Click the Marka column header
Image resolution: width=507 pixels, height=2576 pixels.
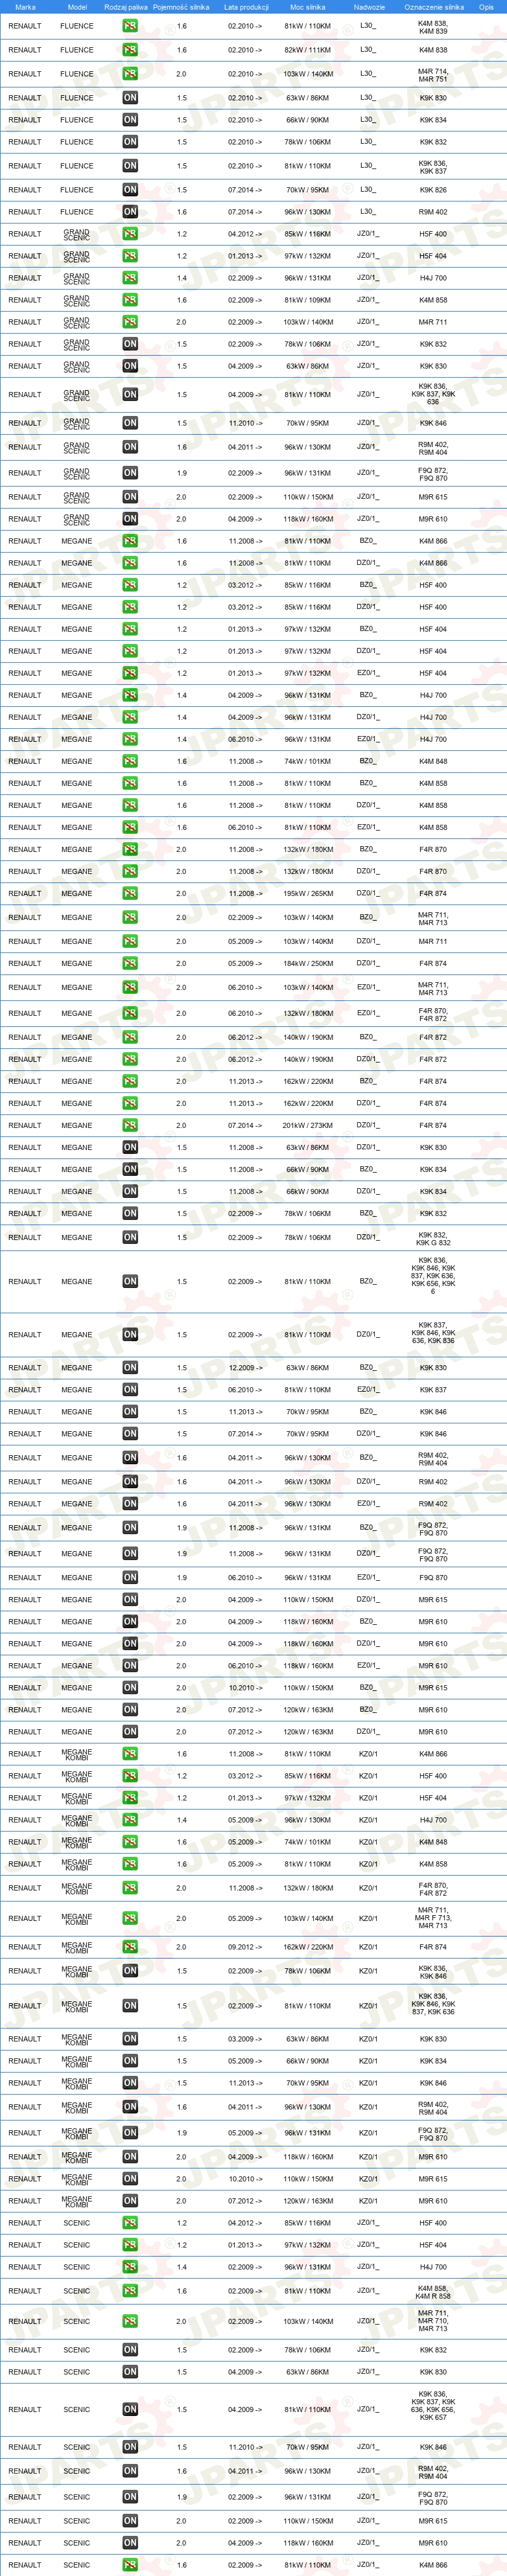point(25,7)
